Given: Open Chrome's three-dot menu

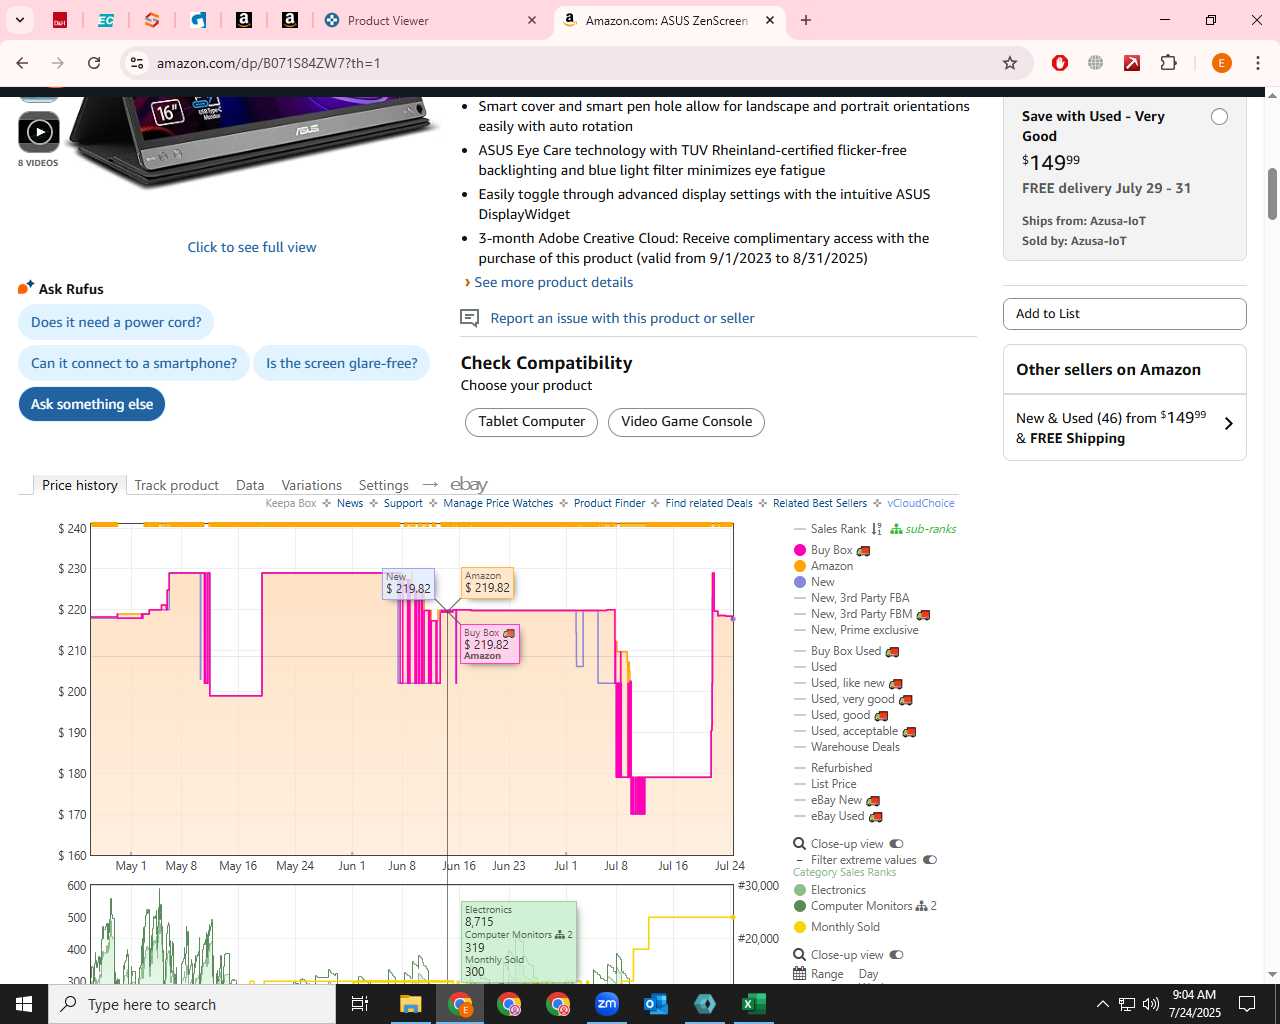Looking at the screenshot, I should [x=1258, y=63].
